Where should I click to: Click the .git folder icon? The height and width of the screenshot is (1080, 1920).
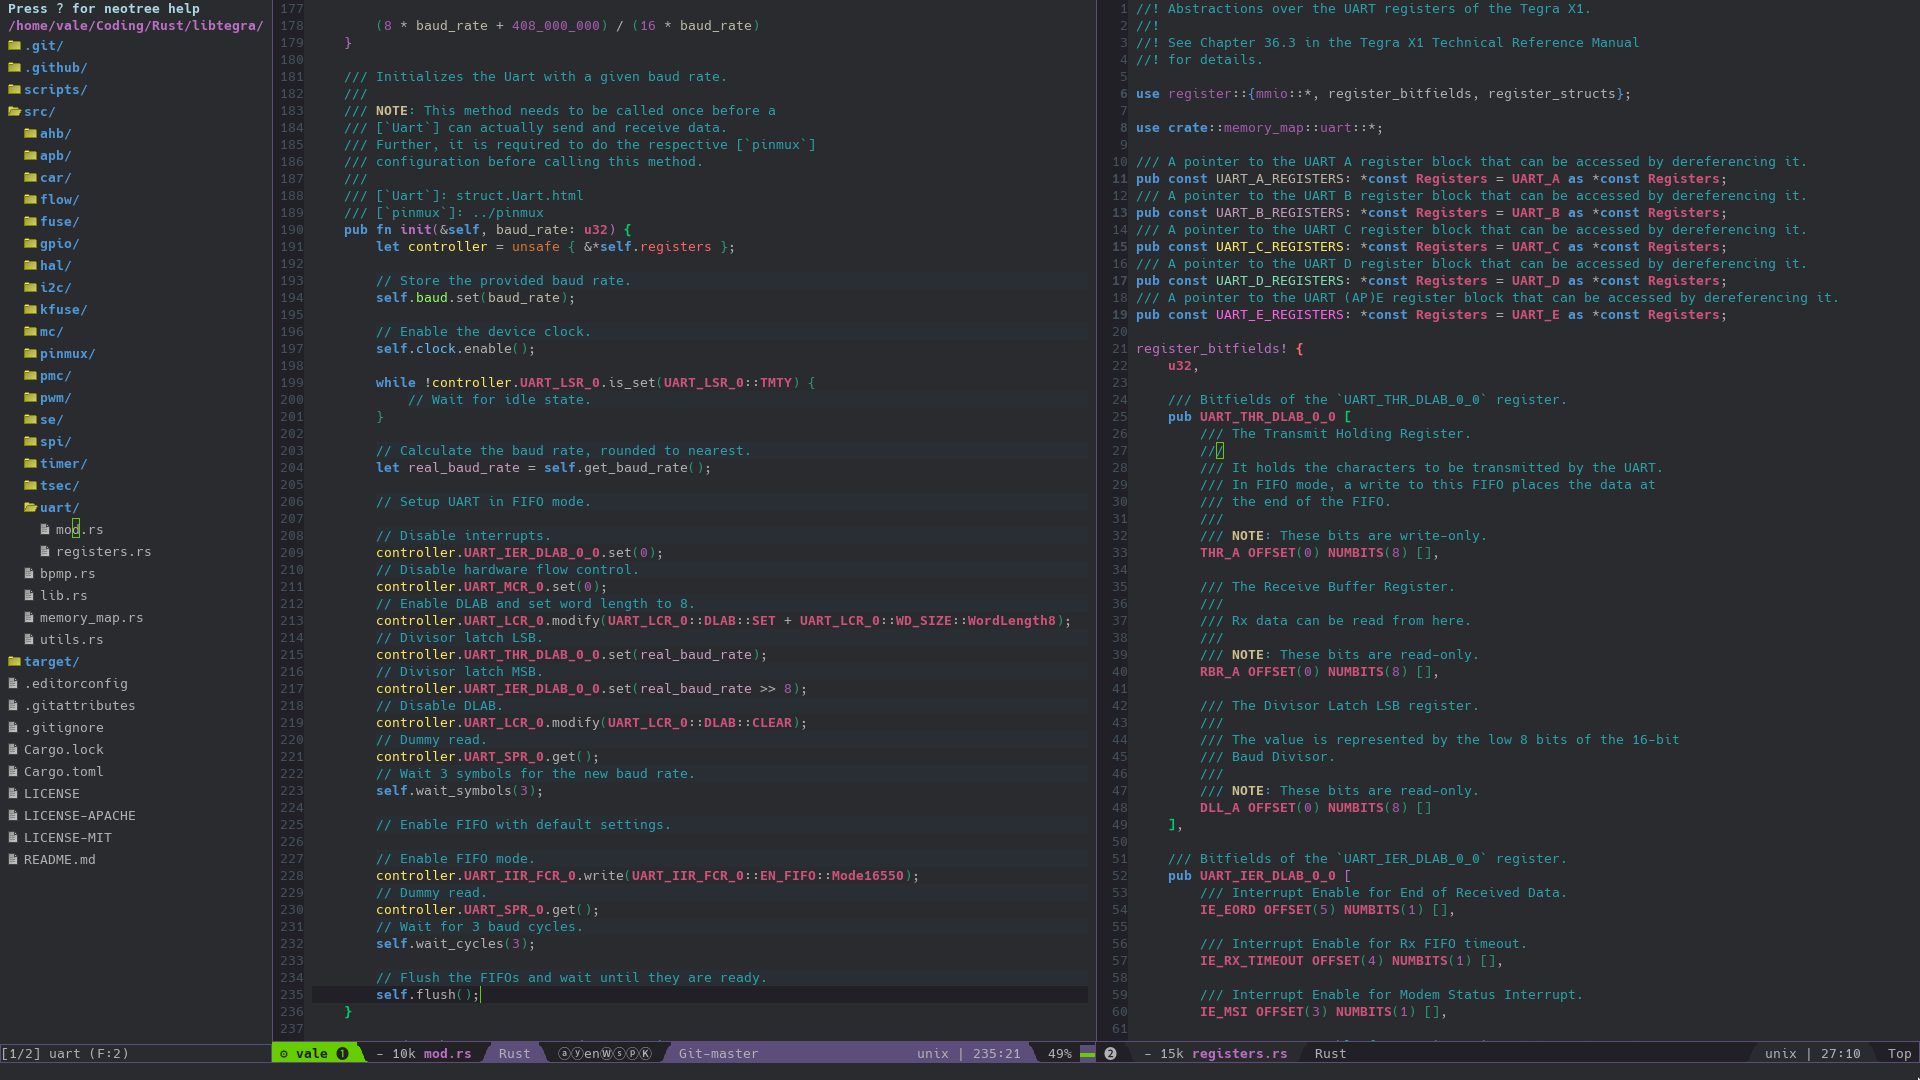click(x=14, y=46)
